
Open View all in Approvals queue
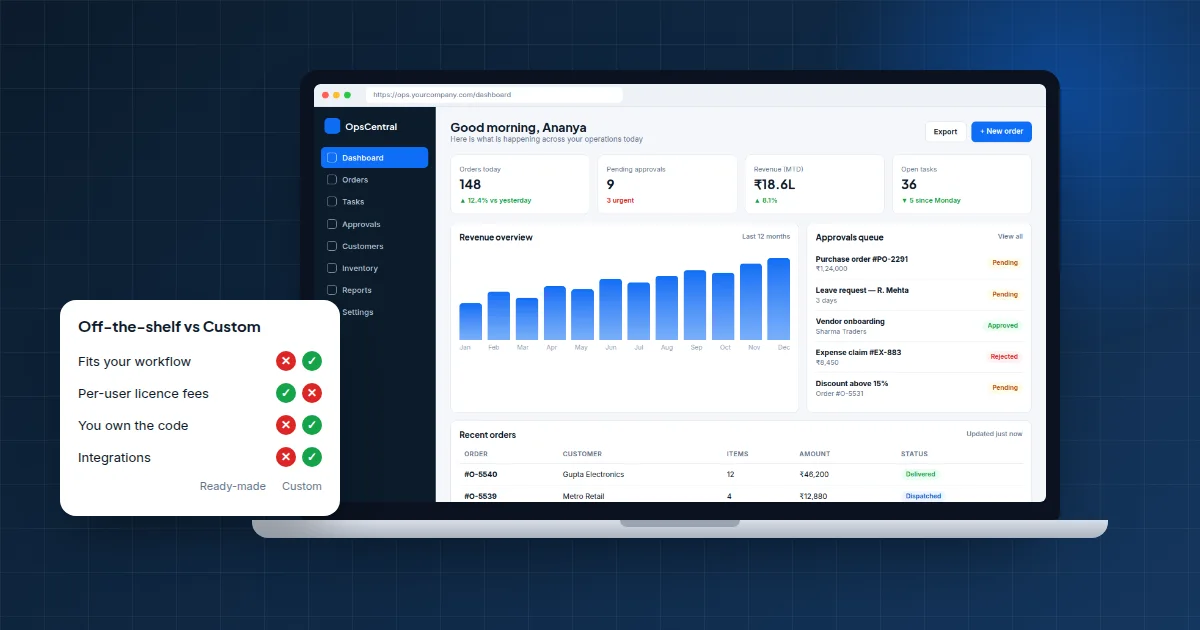tap(1010, 237)
